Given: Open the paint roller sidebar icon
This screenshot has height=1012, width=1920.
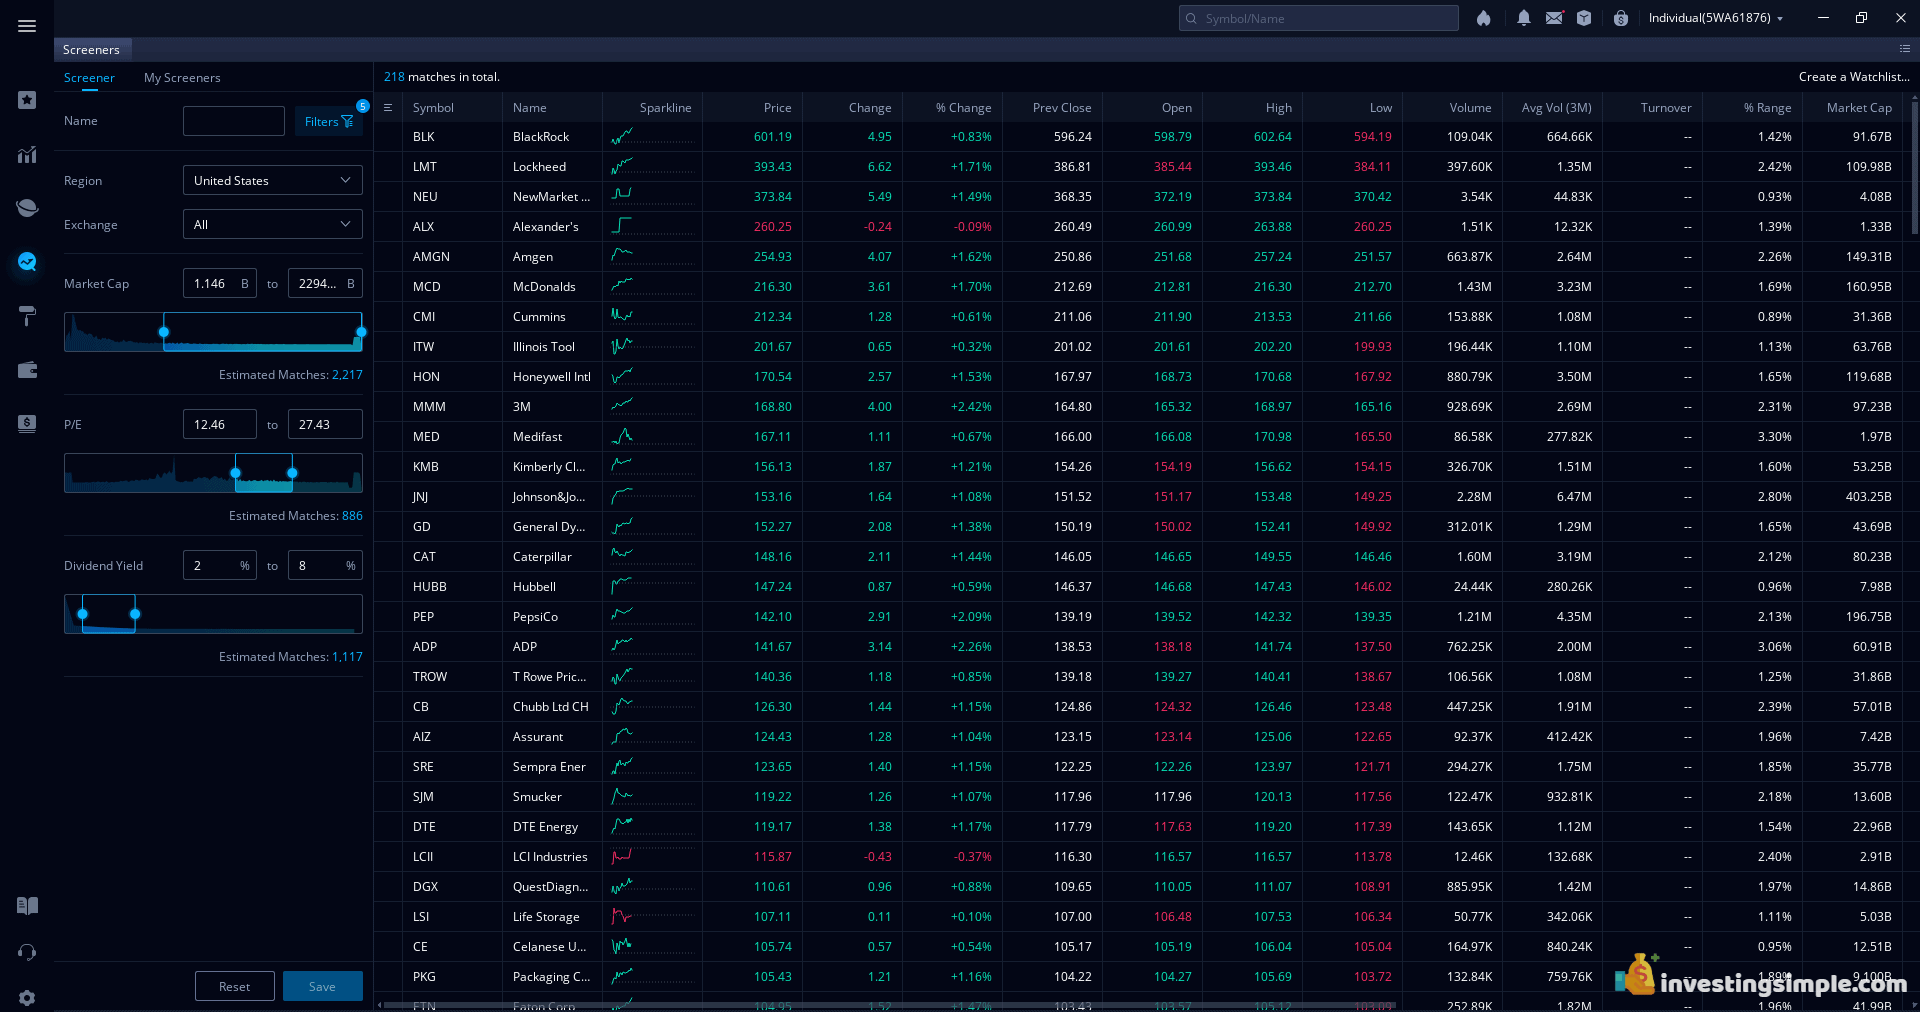Looking at the screenshot, I should pos(27,316).
